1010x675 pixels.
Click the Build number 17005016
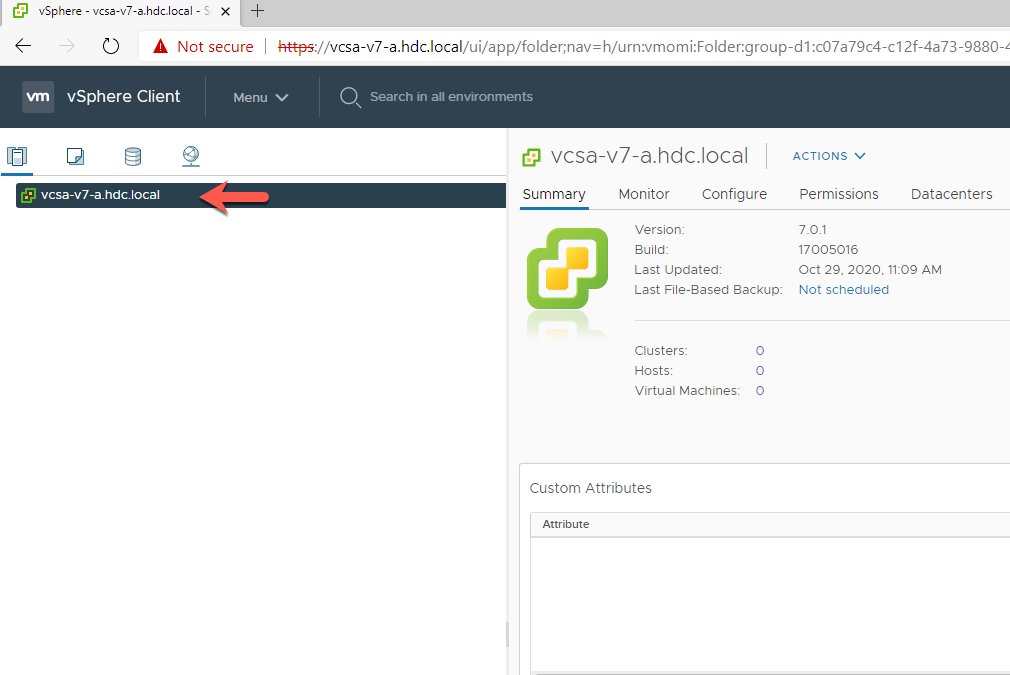pyautogui.click(x=828, y=250)
